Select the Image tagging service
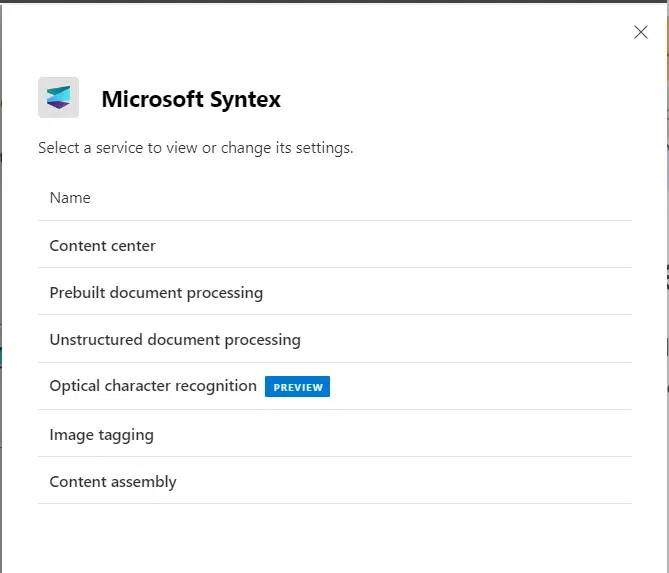The width and height of the screenshot is (669, 573). pos(335,433)
